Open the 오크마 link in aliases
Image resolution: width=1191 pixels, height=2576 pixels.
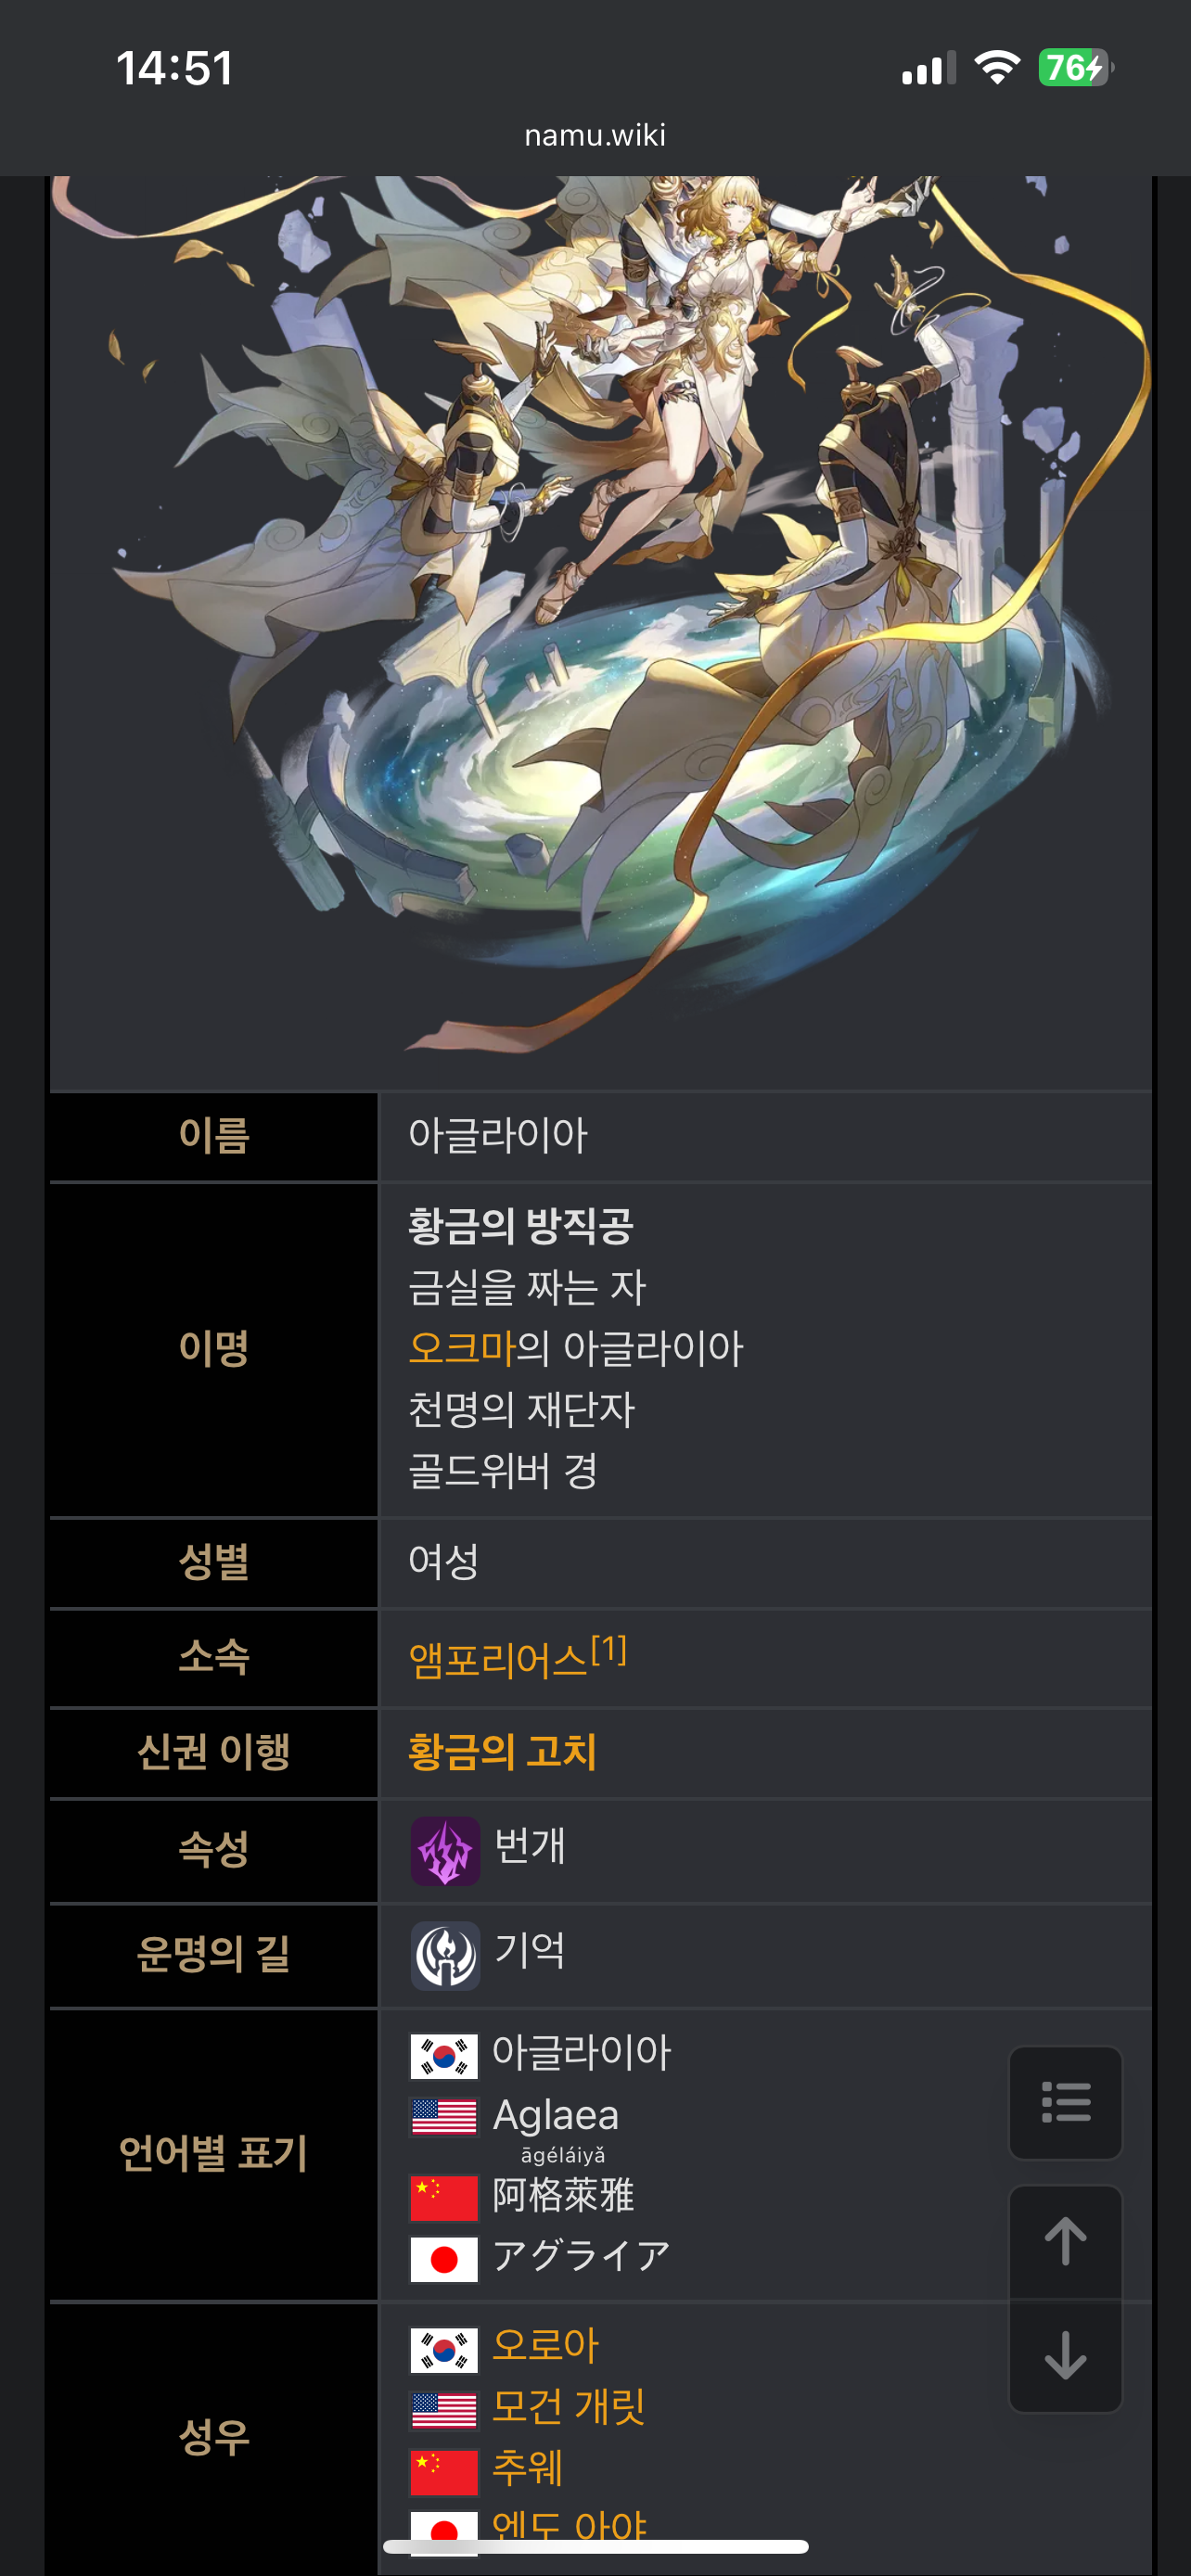(x=462, y=1348)
